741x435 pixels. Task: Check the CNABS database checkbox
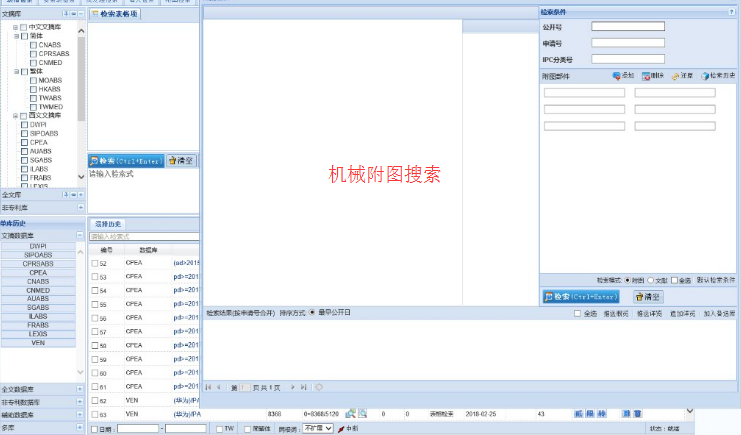point(35,45)
